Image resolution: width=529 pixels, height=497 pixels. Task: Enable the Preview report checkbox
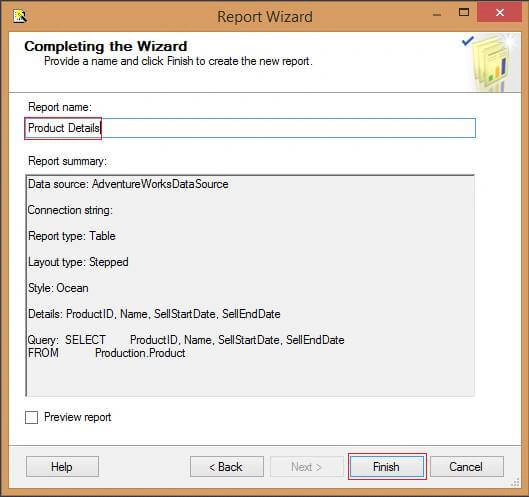(31, 417)
